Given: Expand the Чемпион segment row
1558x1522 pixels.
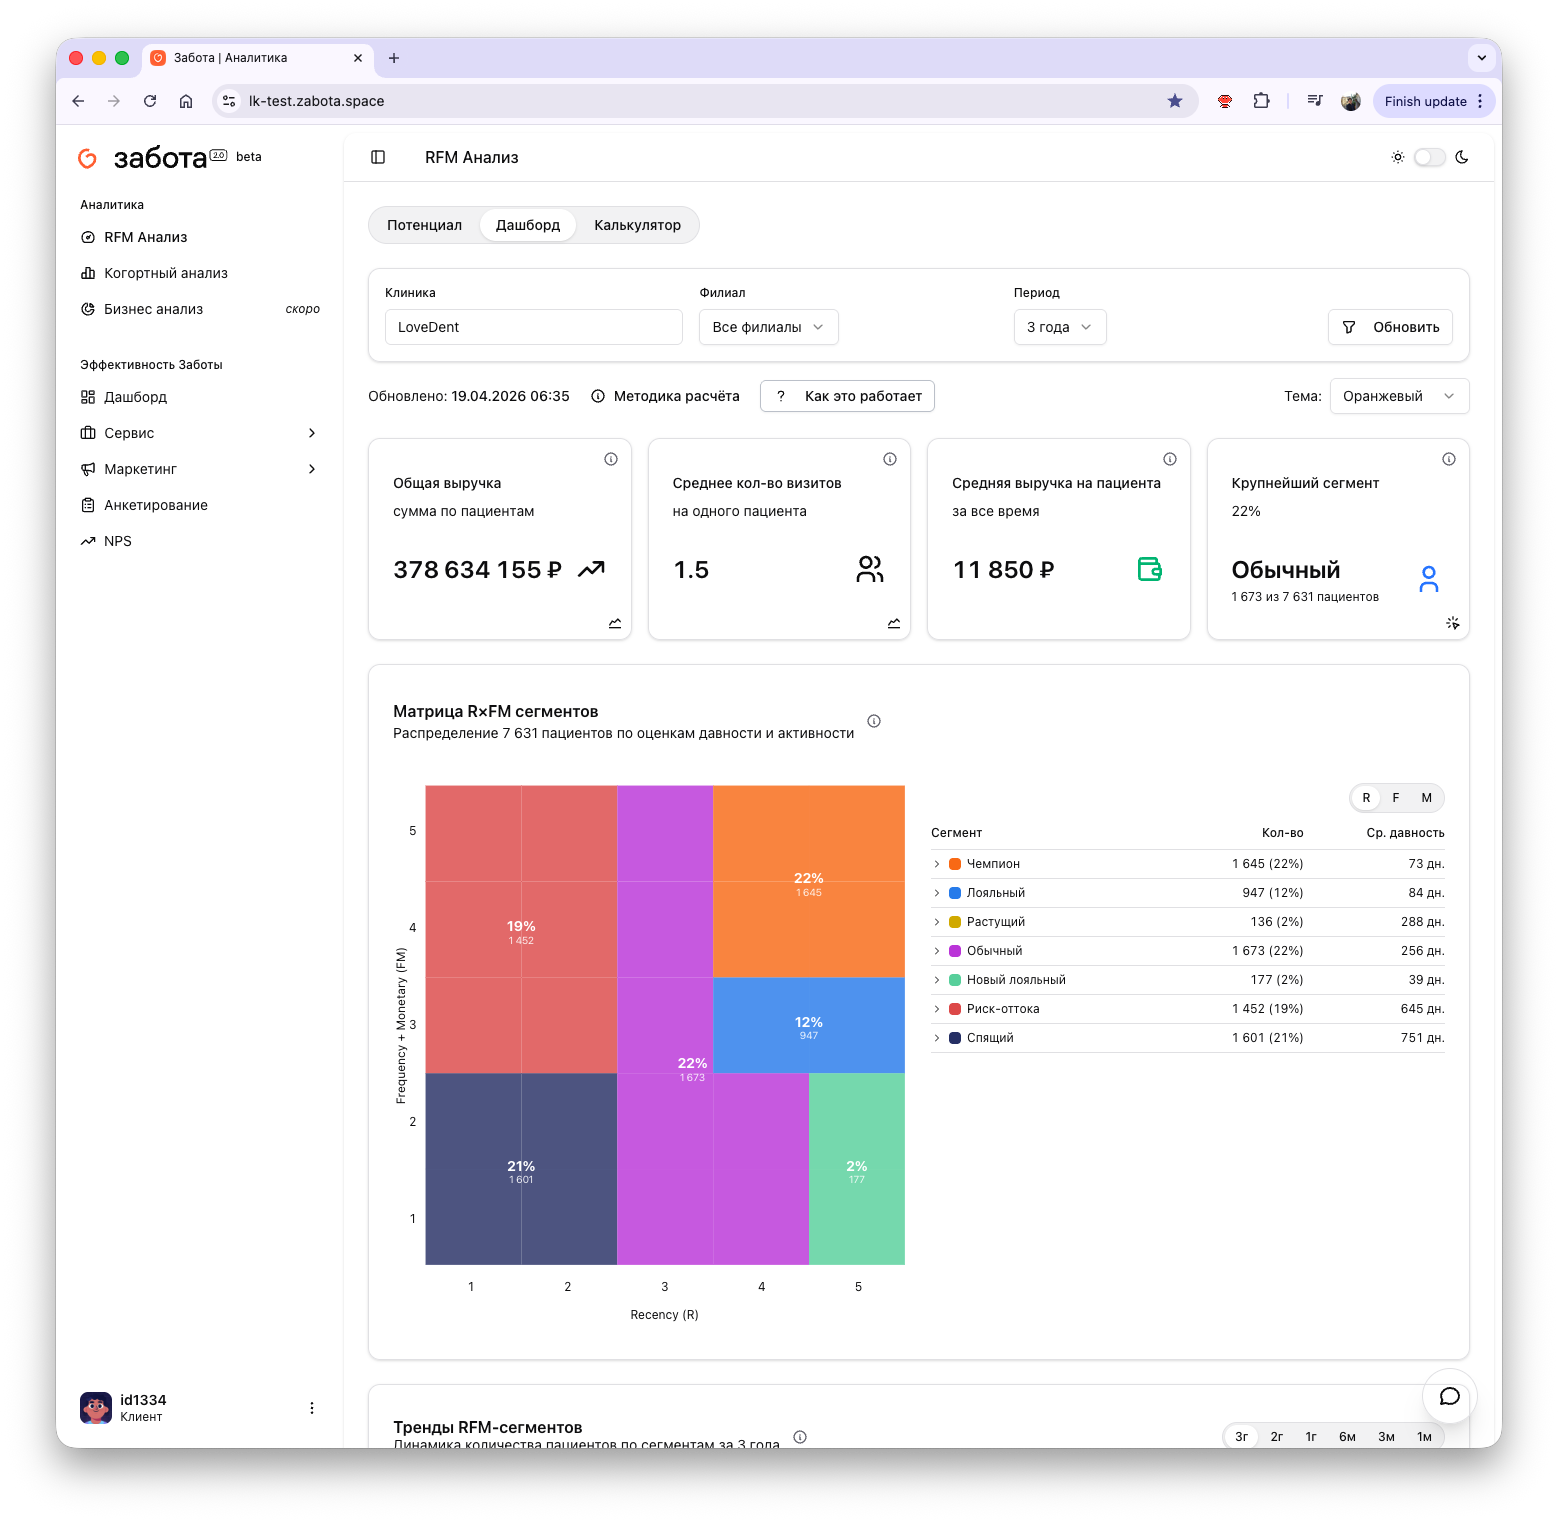Looking at the screenshot, I should coord(937,864).
